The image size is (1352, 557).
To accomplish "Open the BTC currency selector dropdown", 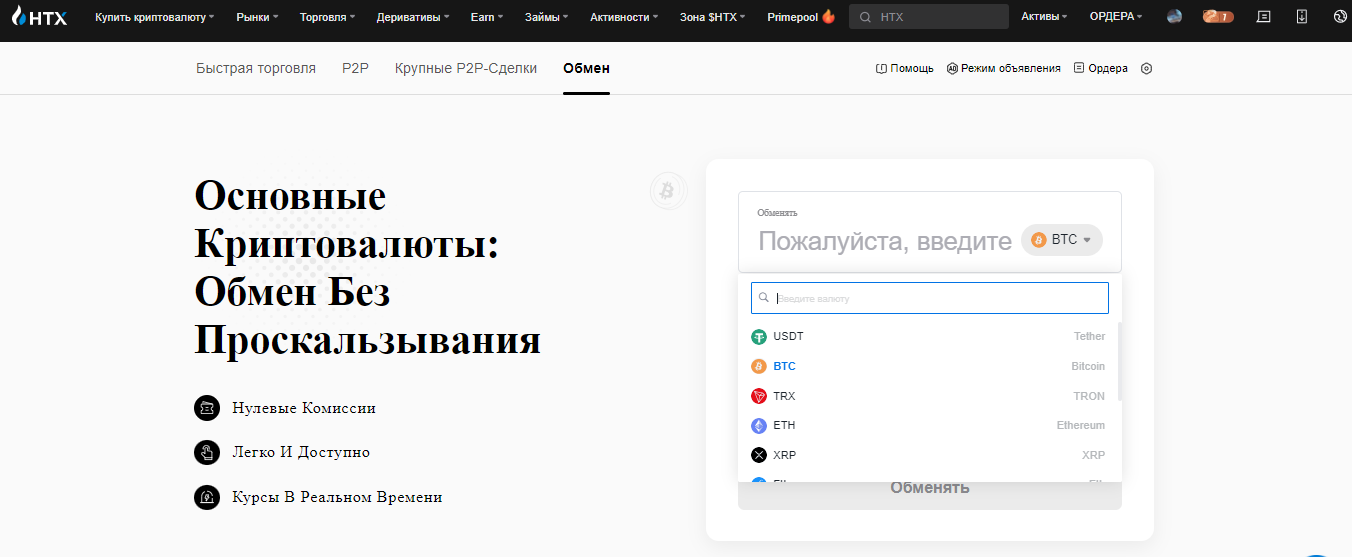I will pos(1062,240).
